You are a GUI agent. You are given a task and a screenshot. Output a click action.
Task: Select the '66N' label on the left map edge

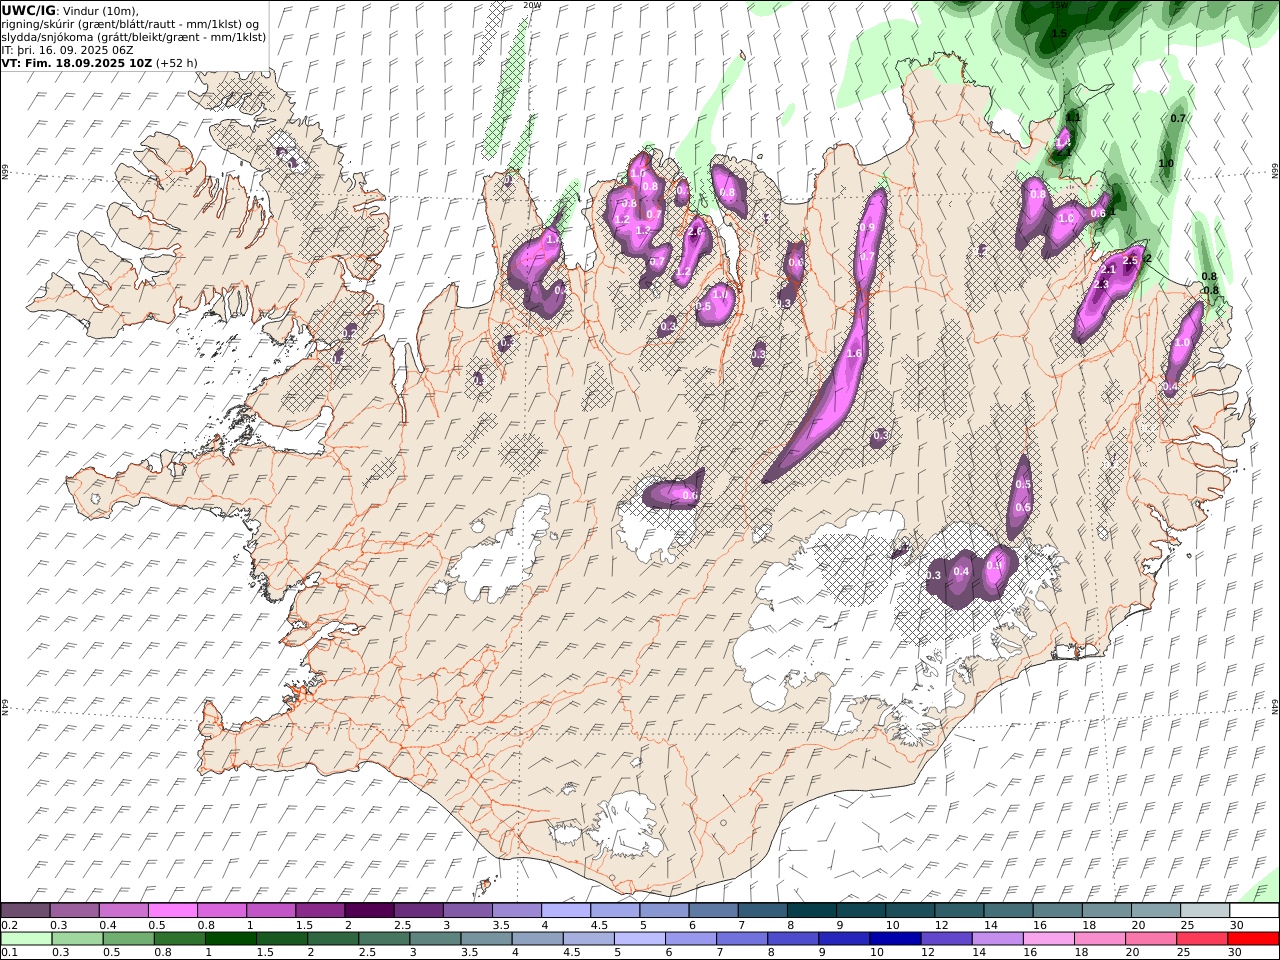5,173
